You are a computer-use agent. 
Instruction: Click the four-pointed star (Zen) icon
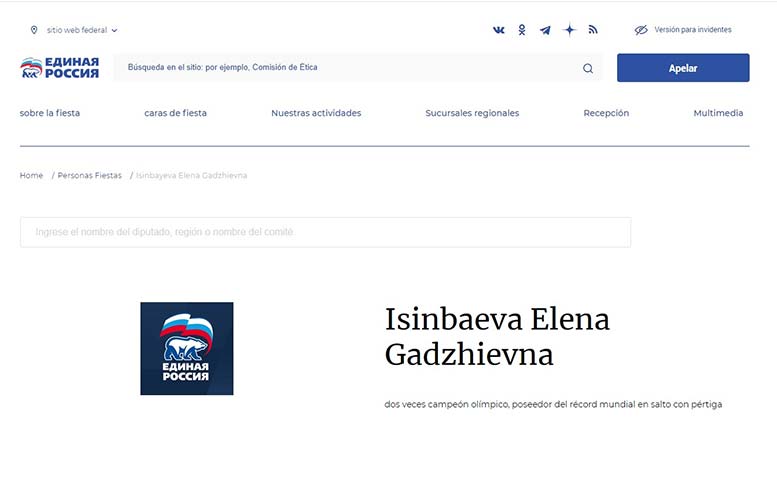click(569, 30)
